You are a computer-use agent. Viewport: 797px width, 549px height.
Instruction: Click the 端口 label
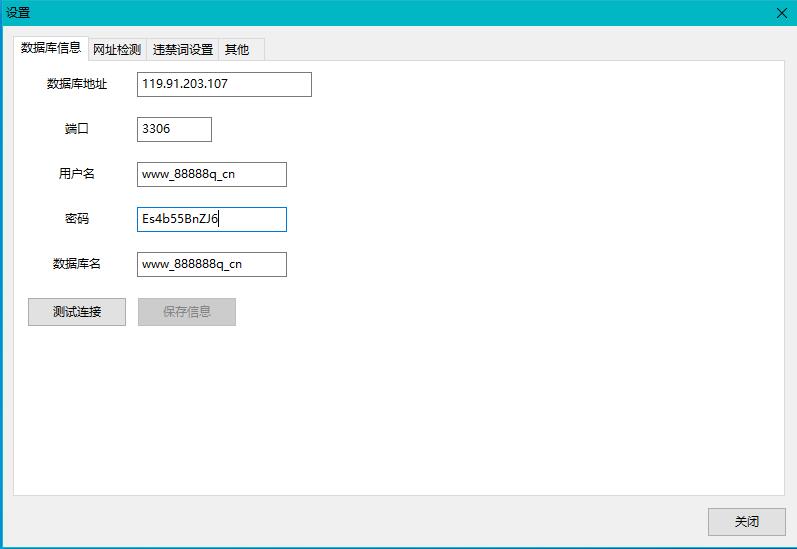point(77,129)
